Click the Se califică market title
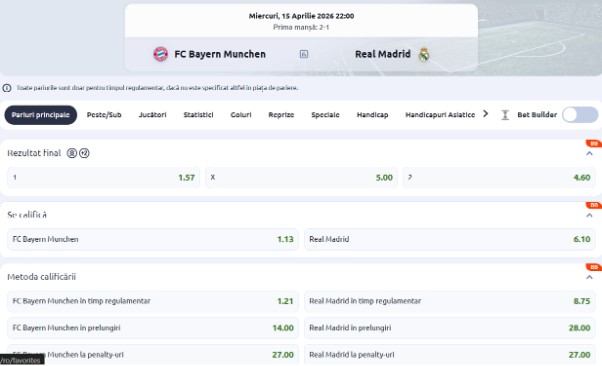Viewport: 602px width, 366px height. coord(27,215)
